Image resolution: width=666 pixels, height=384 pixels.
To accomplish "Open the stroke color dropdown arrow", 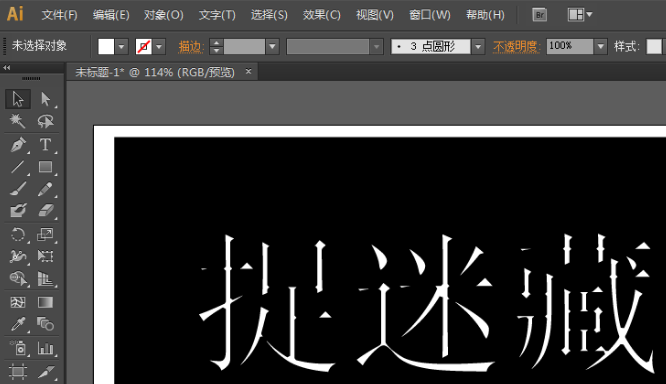I will coord(159,46).
